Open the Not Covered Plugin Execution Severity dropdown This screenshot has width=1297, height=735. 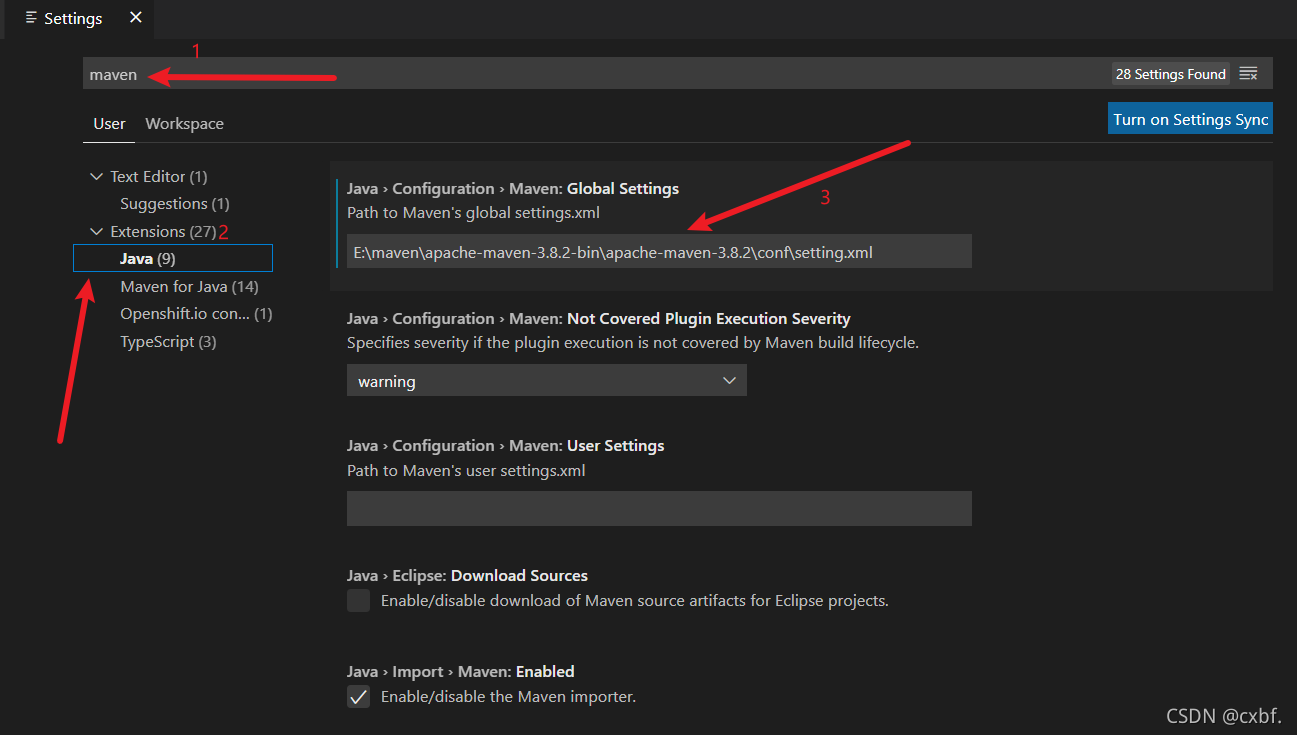(x=547, y=381)
